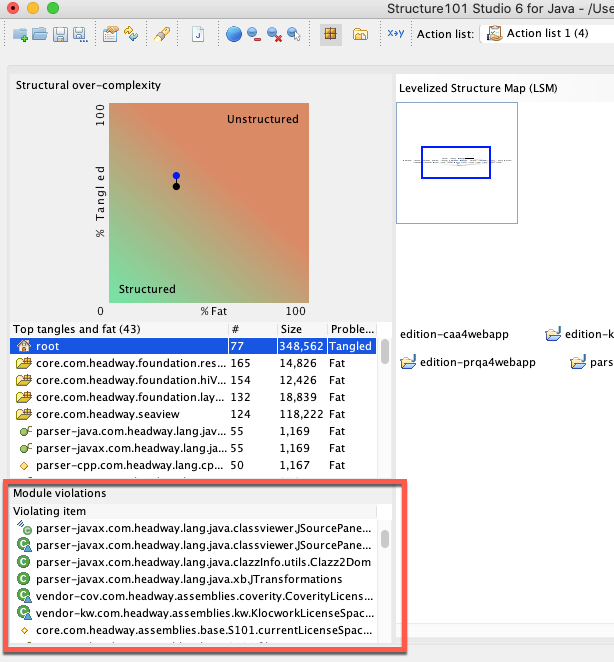Screen dimensions: 614x662
Task: Select core.com.headway.foundation.hiV... row
Action: 193,380
